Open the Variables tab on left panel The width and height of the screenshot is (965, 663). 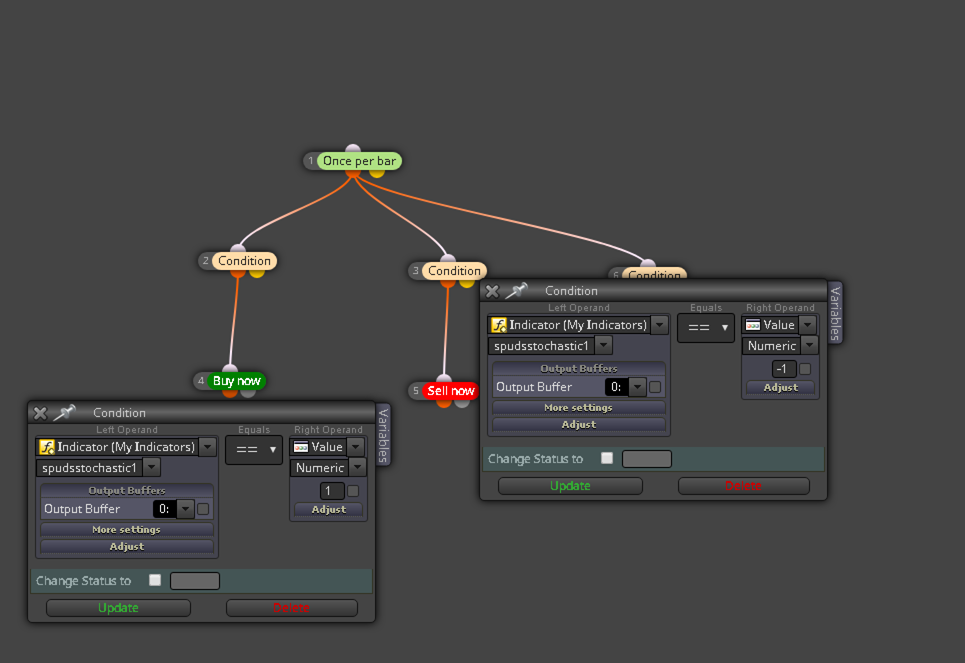coord(383,435)
